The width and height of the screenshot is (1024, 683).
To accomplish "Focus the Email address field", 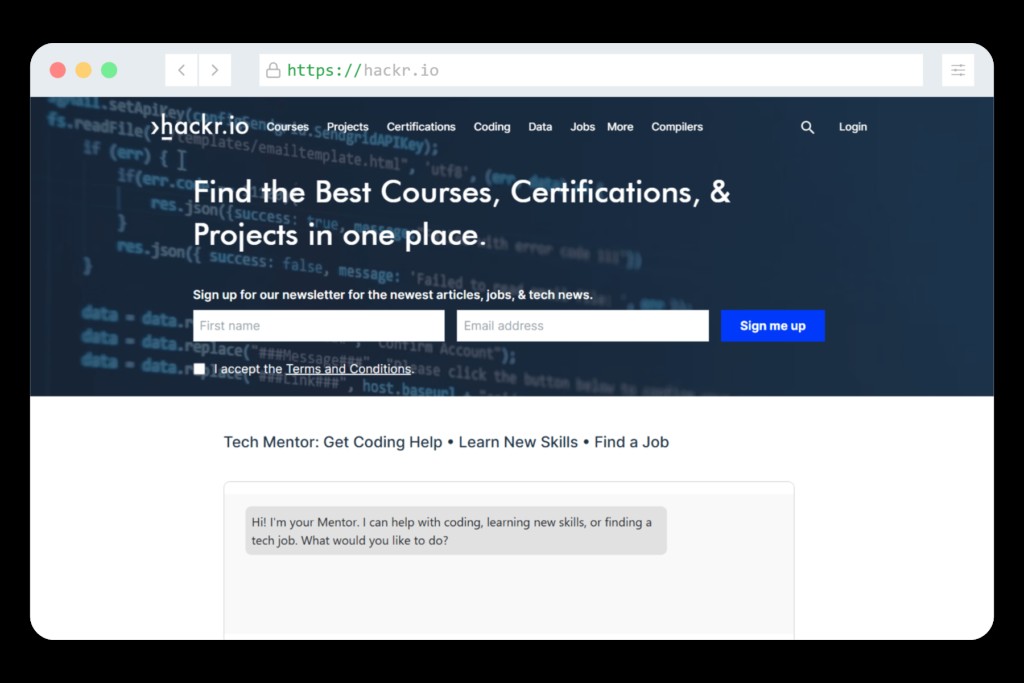I will (x=583, y=326).
